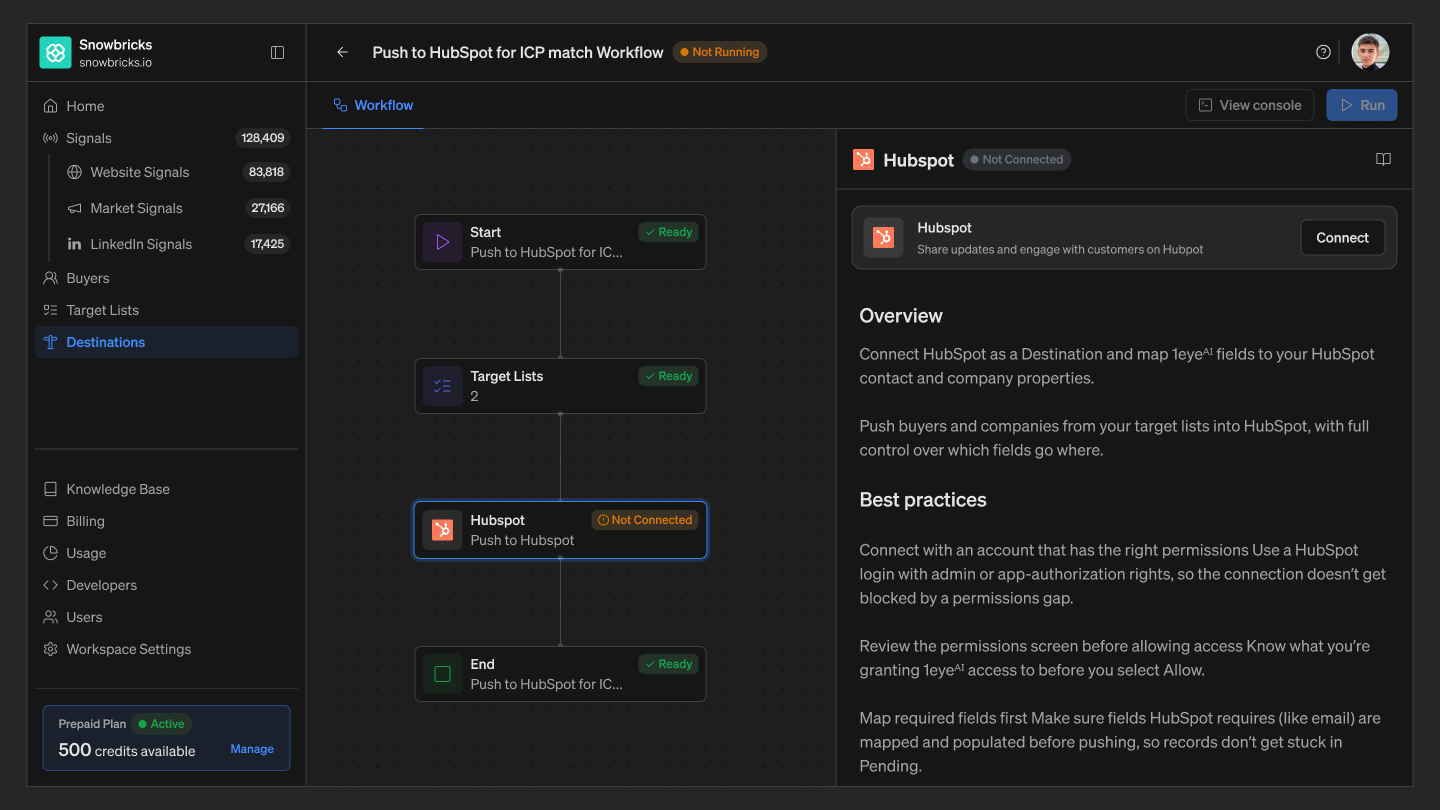Click the Overview heading

click(901, 316)
